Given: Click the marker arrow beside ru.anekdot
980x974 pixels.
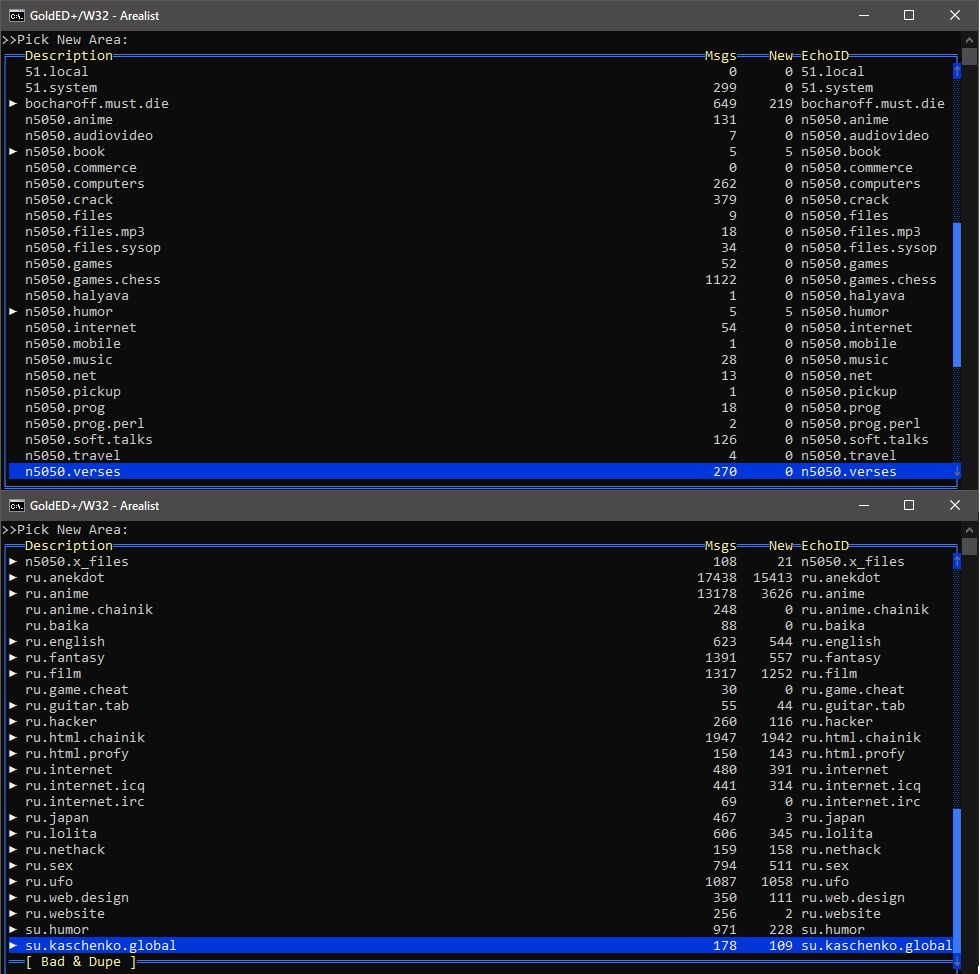Looking at the screenshot, I should point(12,578).
